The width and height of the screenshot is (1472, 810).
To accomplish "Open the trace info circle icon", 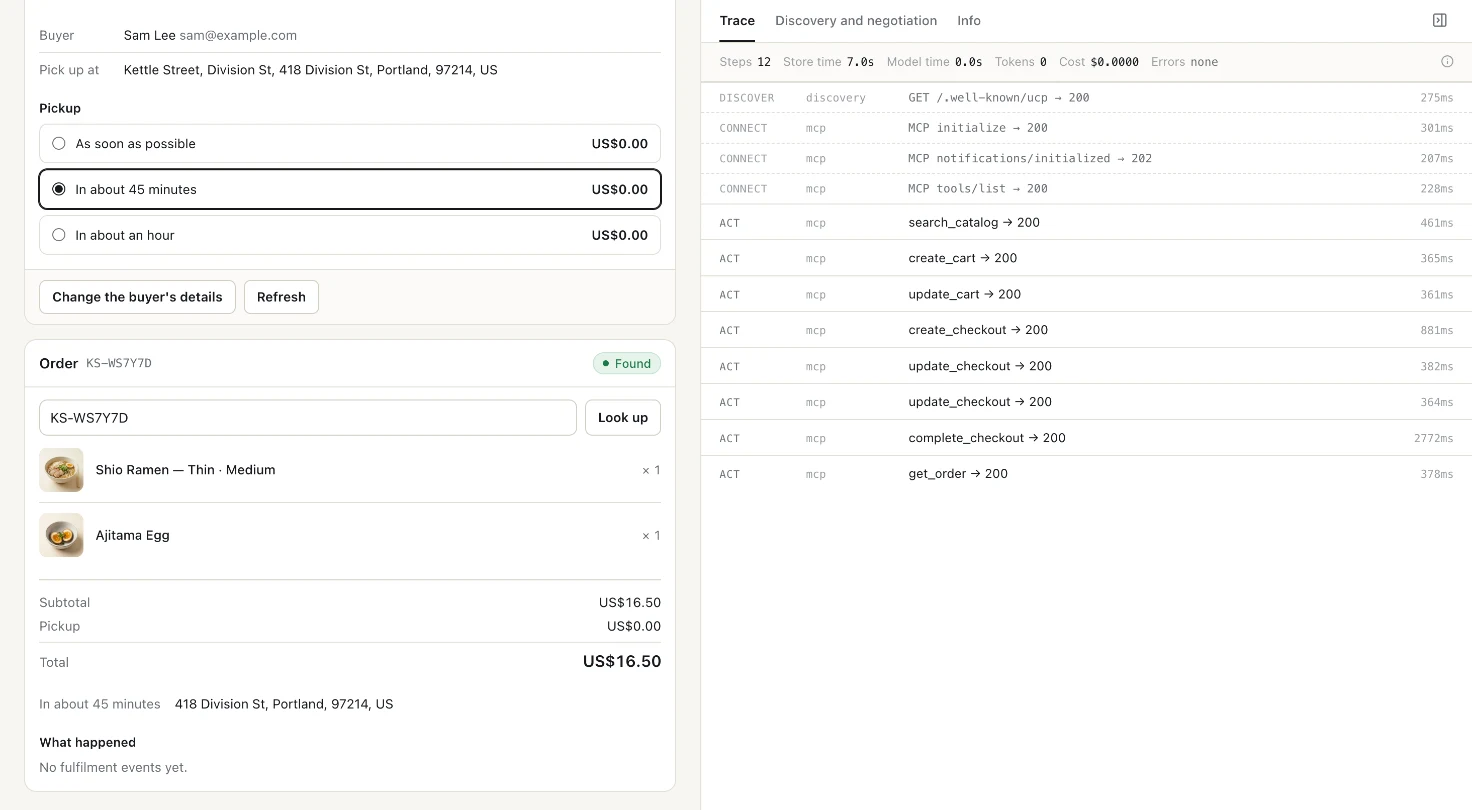I will point(1447,62).
